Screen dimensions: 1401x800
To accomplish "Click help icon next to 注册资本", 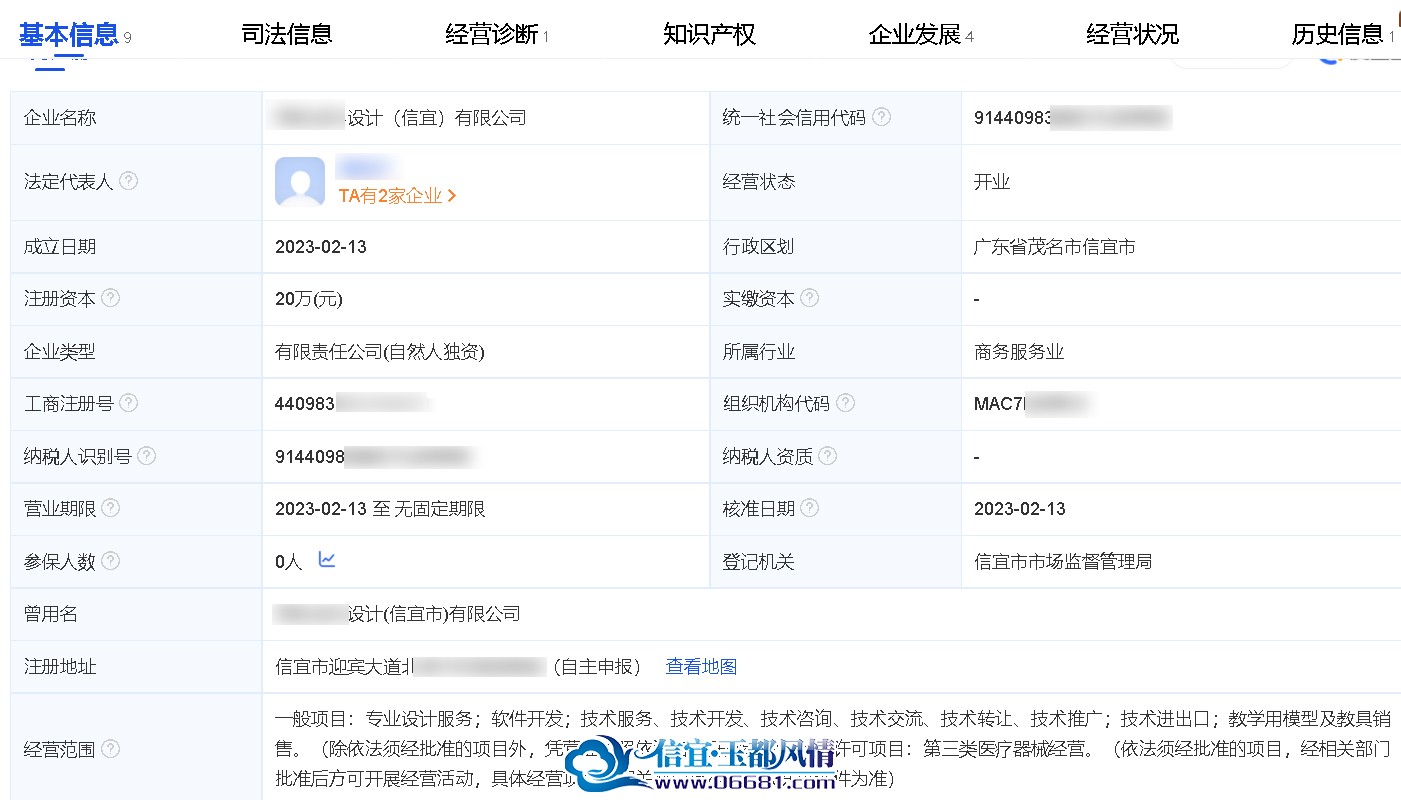I will coord(110,298).
